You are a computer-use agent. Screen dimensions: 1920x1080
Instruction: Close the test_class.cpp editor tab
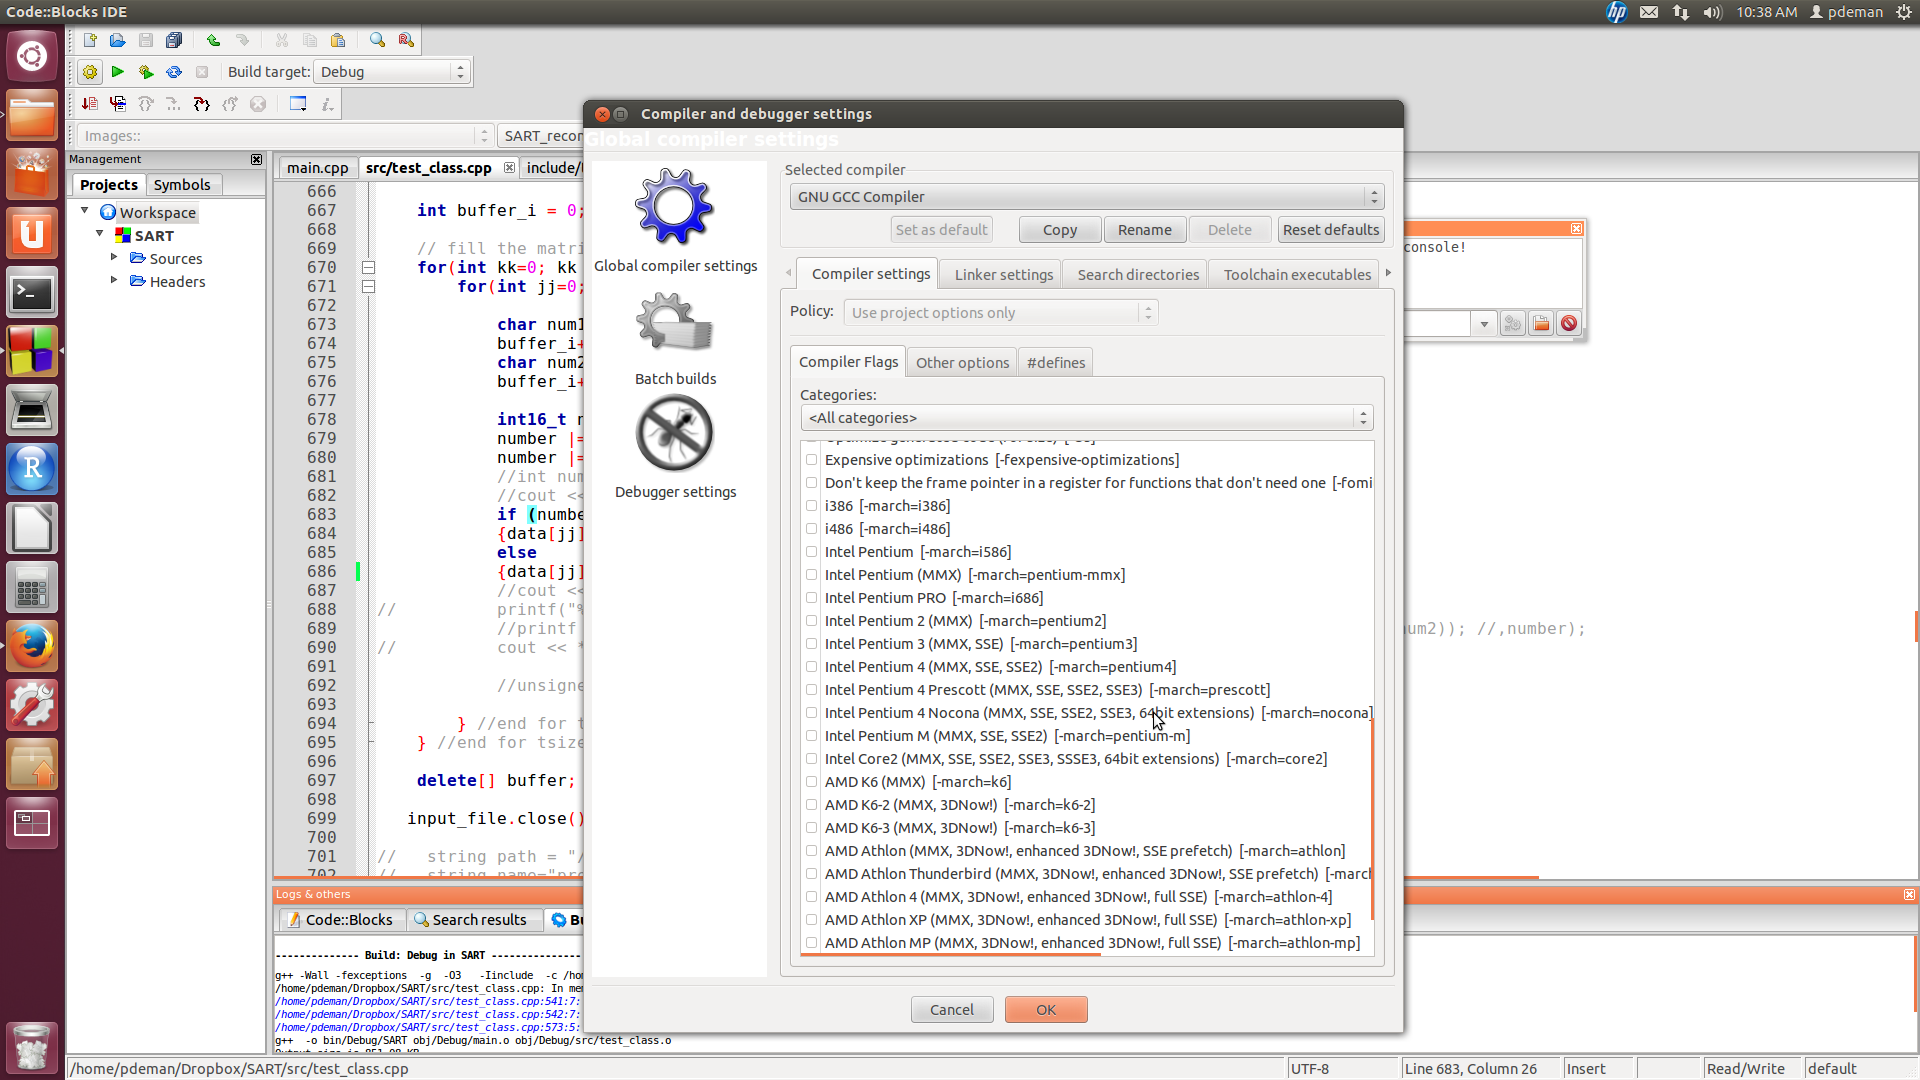[509, 167]
